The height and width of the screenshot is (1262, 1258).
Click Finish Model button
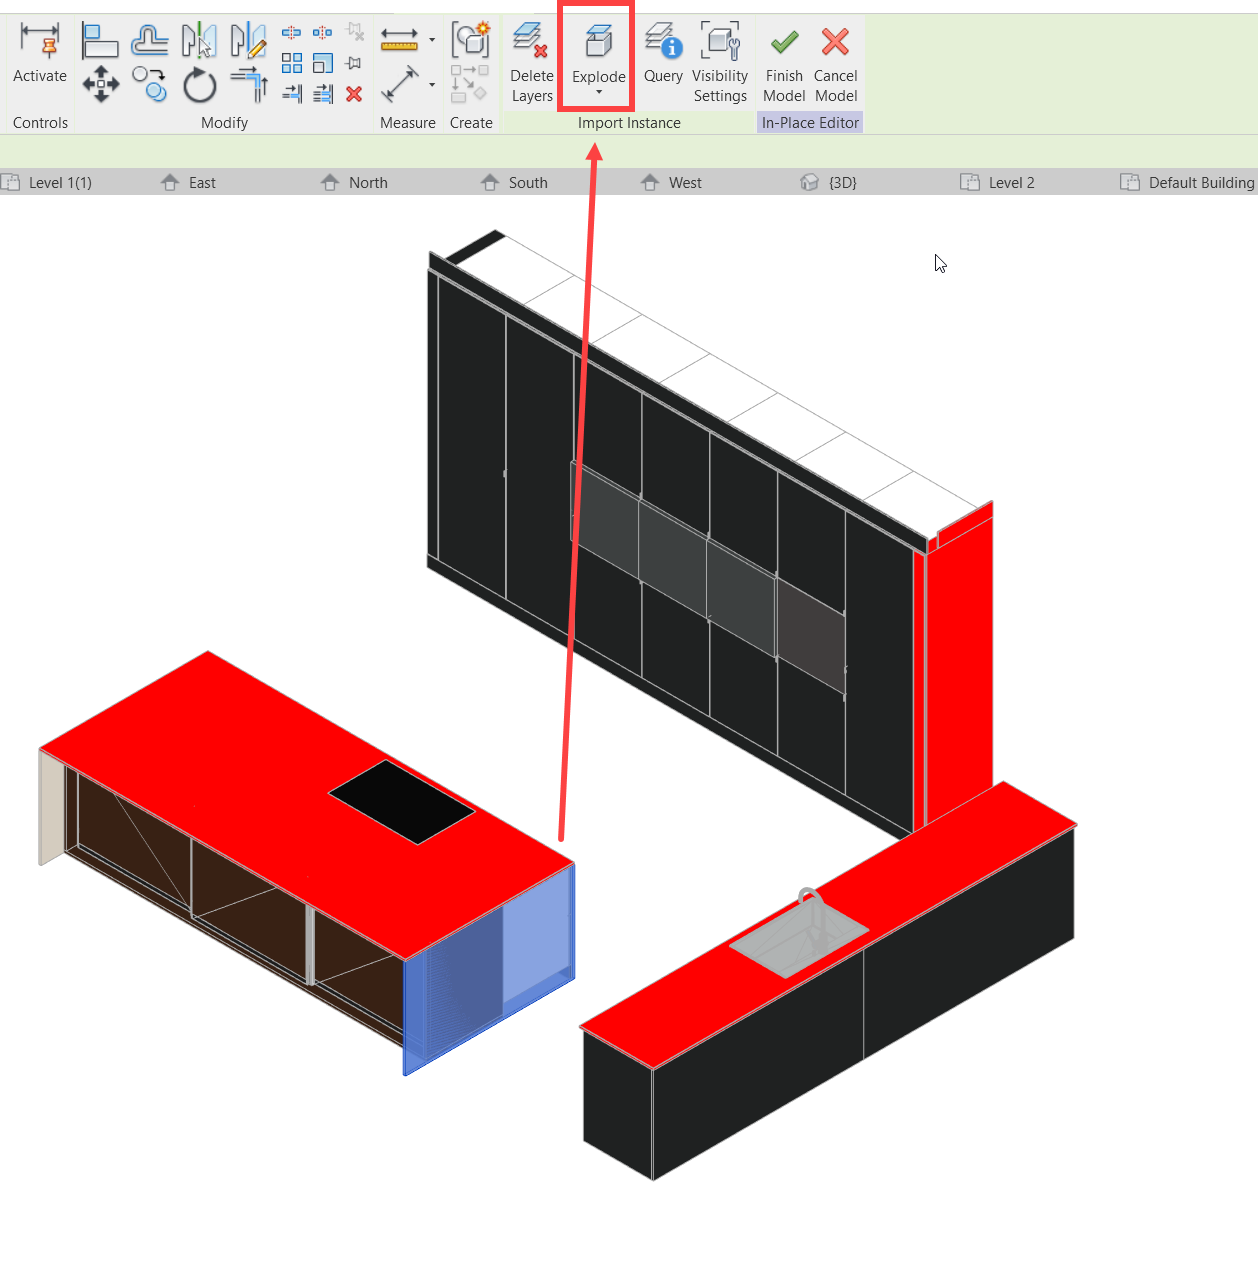point(783,62)
